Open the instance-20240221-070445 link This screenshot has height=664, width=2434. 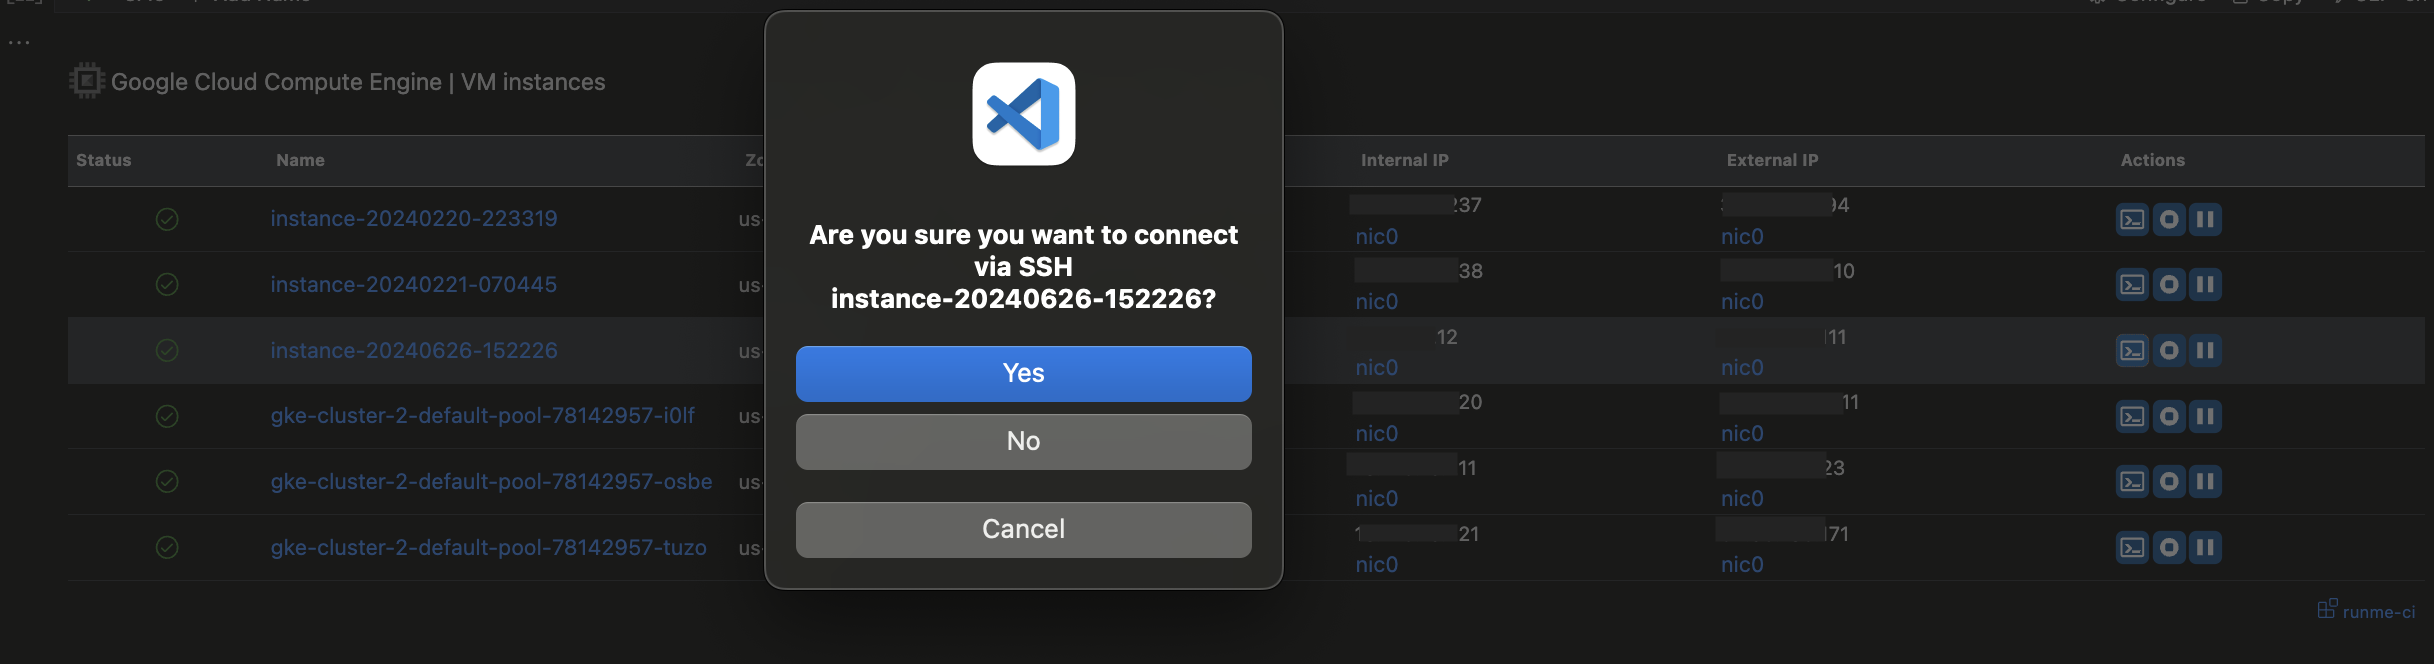[414, 285]
